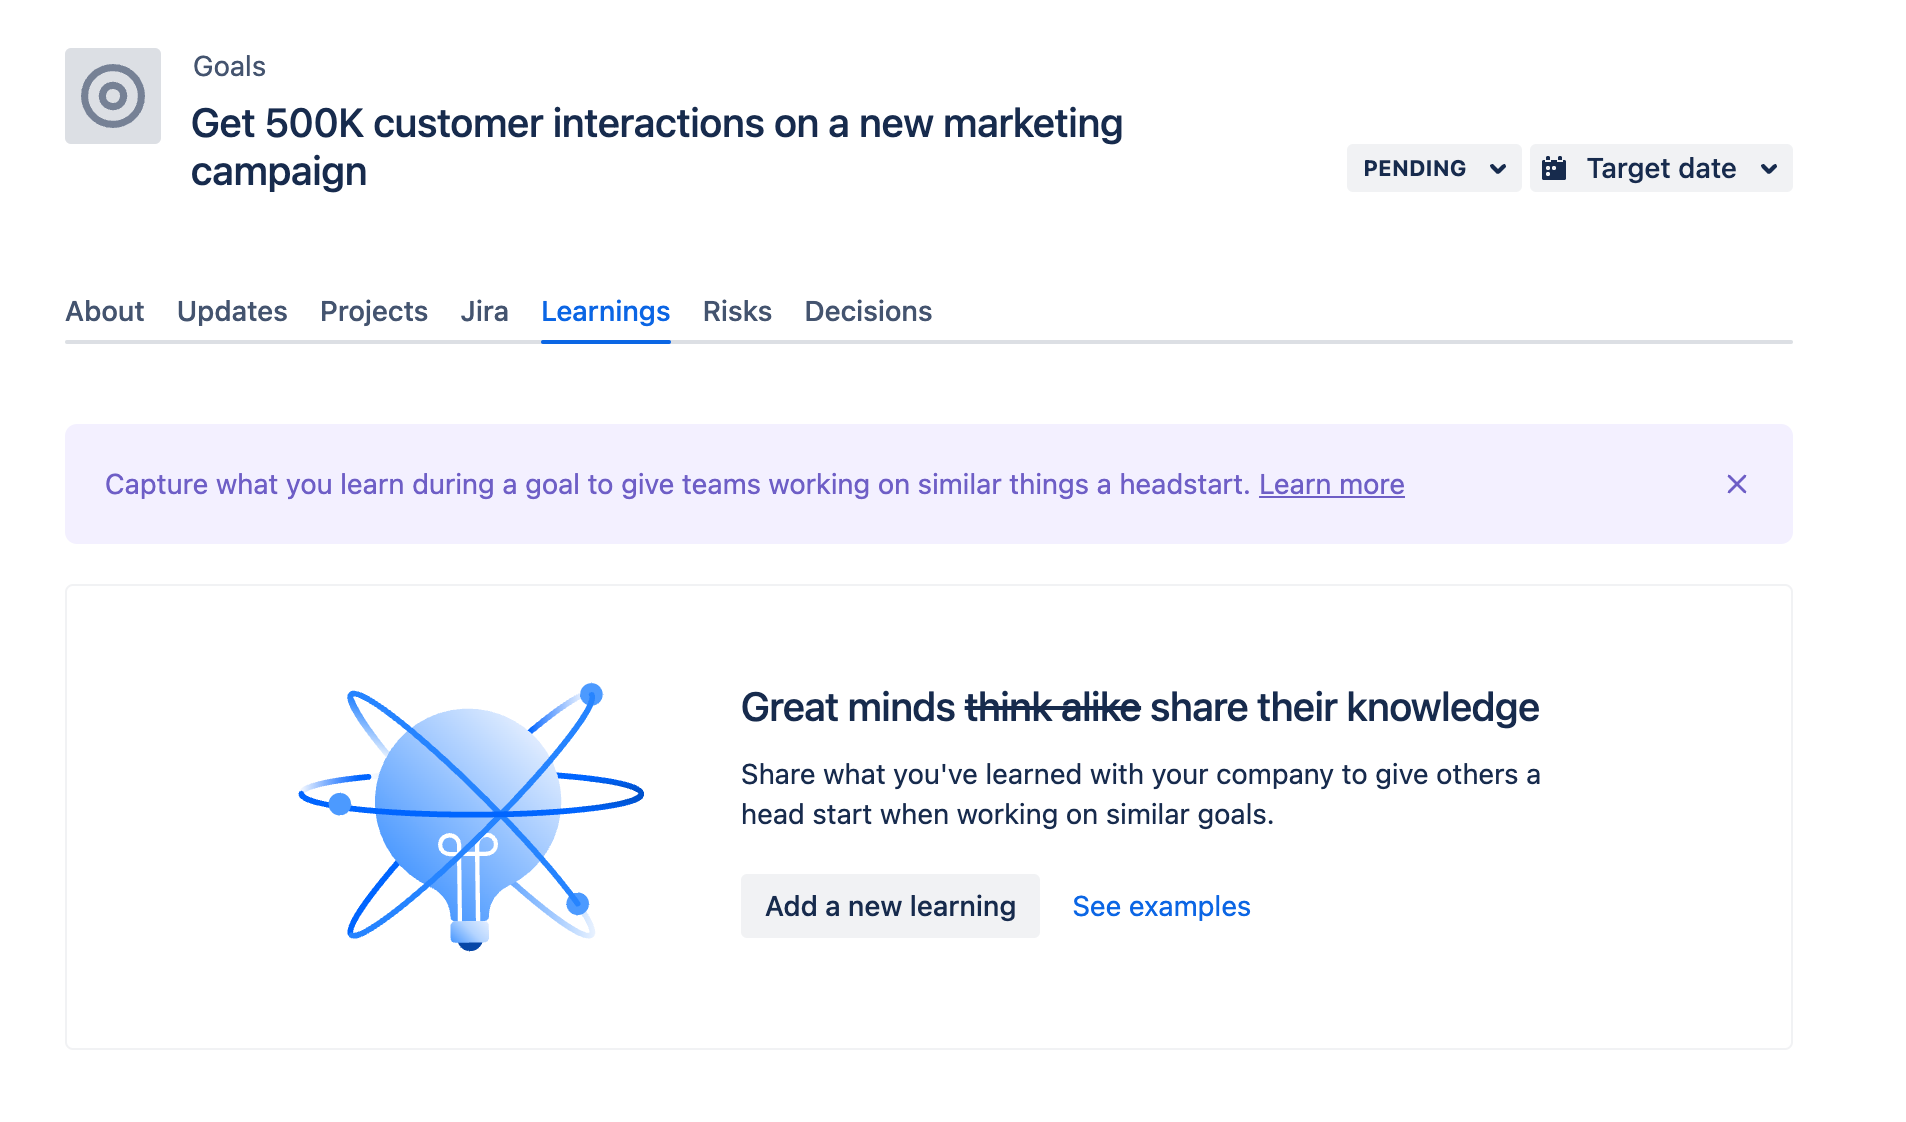The image size is (1906, 1122).
Task: Dismiss the learnings info banner
Action: point(1737,484)
